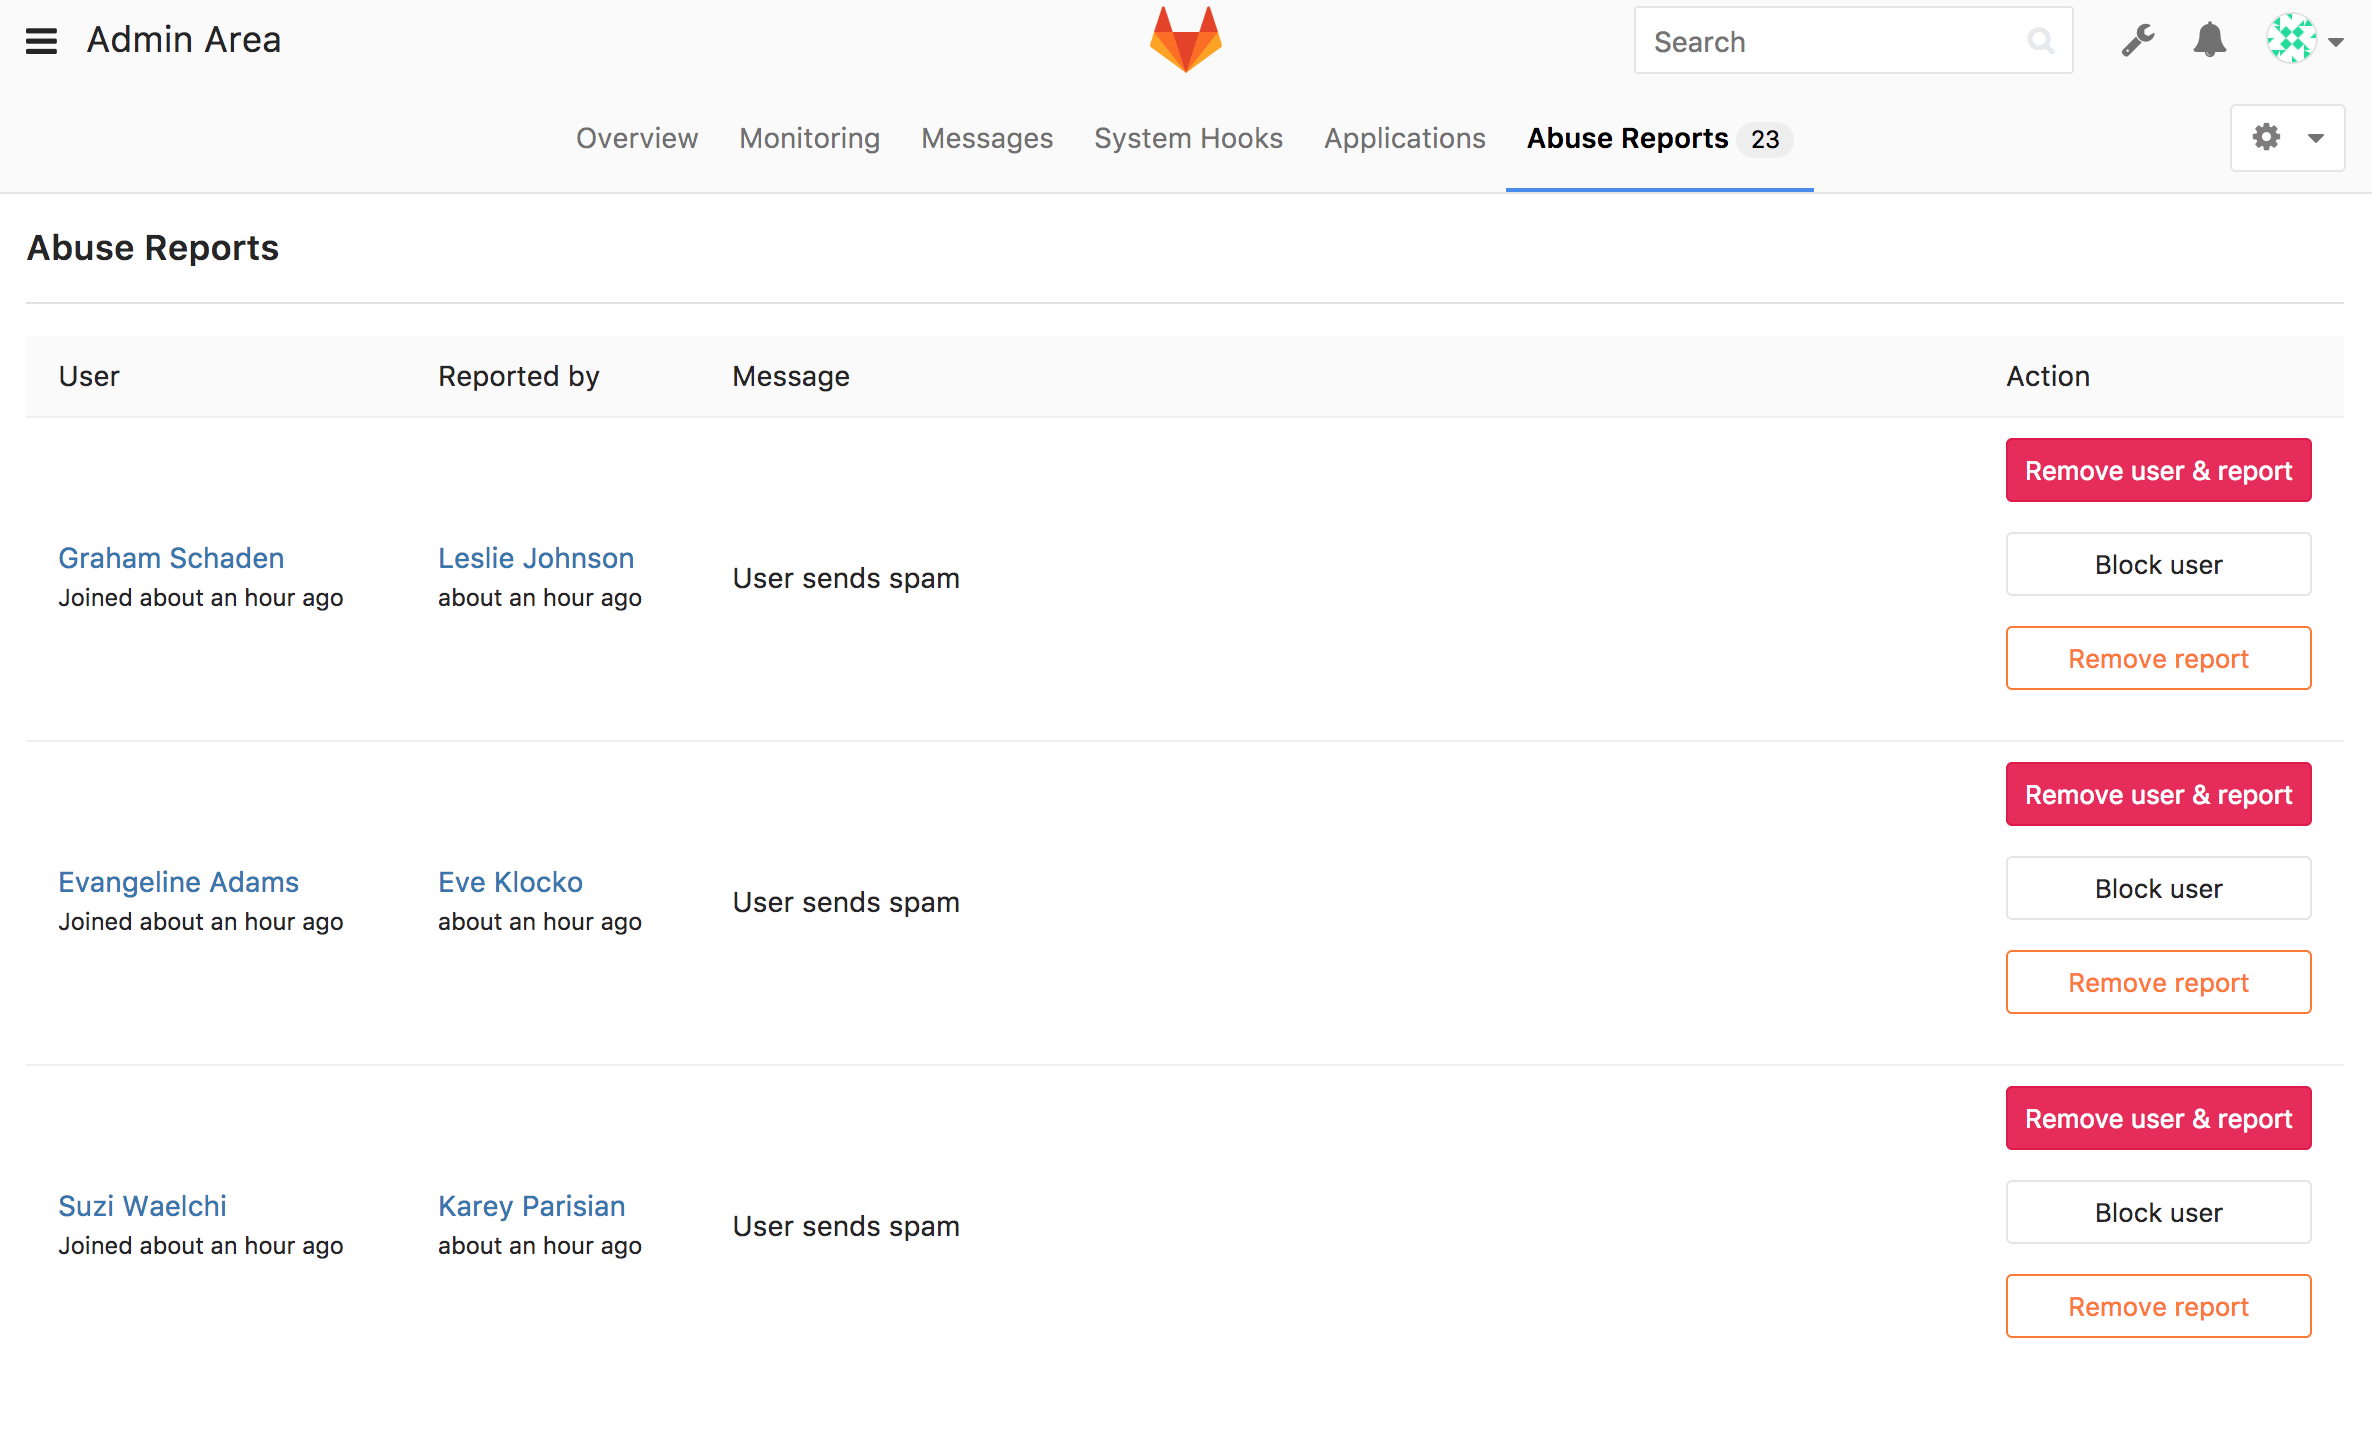Block user Graham Schaden
This screenshot has width=2372, height=1452.
2158,564
